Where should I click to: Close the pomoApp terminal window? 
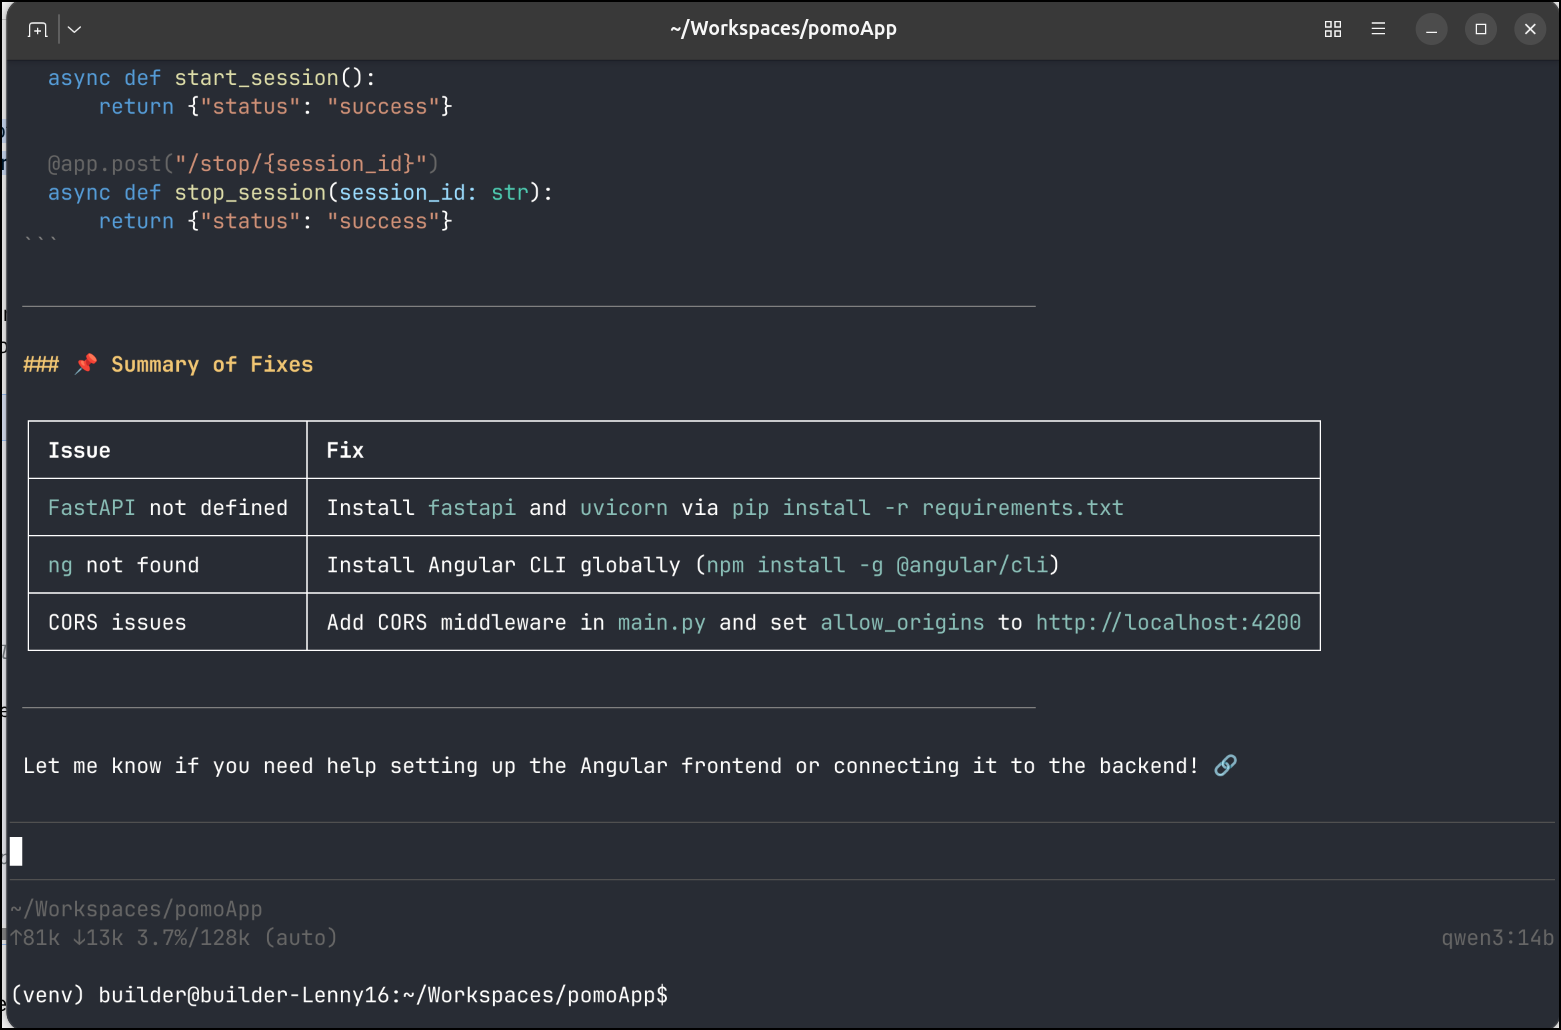point(1530,29)
